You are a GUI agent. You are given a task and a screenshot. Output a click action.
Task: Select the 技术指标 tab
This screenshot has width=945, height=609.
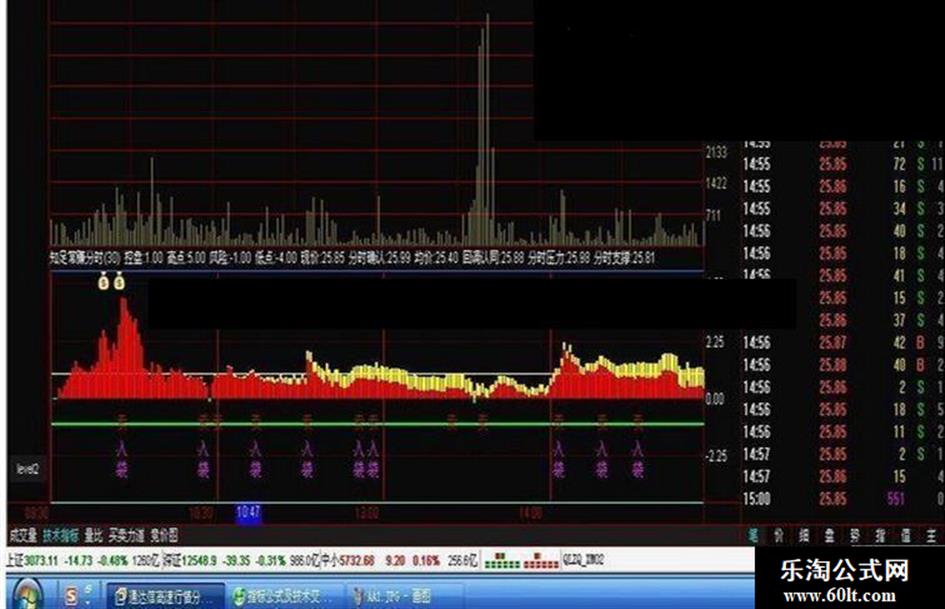pyautogui.click(x=60, y=535)
